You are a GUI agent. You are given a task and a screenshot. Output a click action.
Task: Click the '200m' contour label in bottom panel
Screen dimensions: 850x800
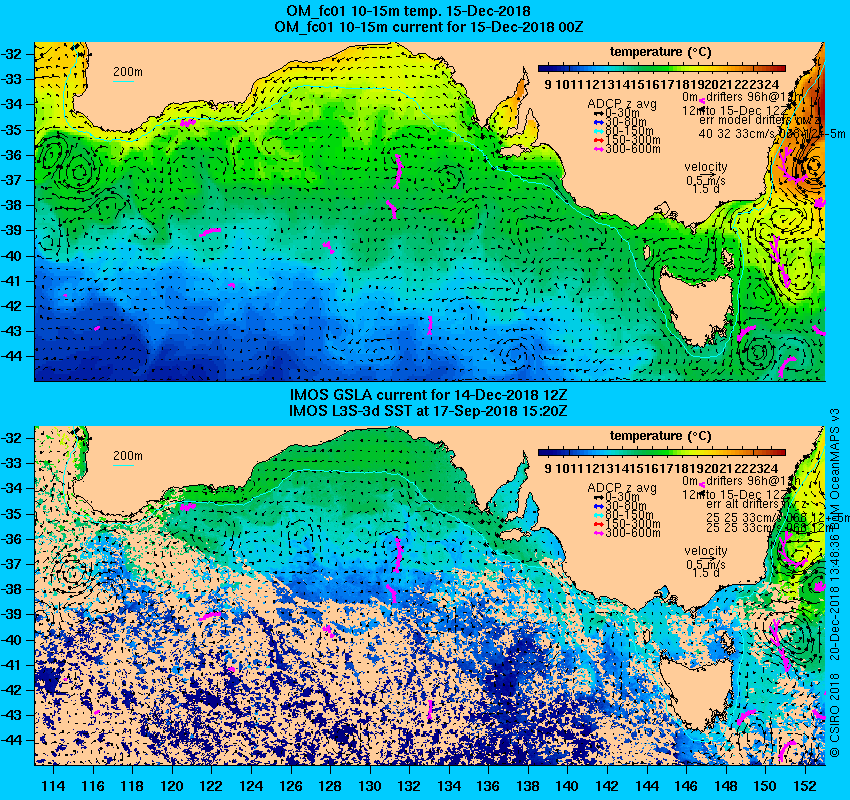tap(128, 455)
